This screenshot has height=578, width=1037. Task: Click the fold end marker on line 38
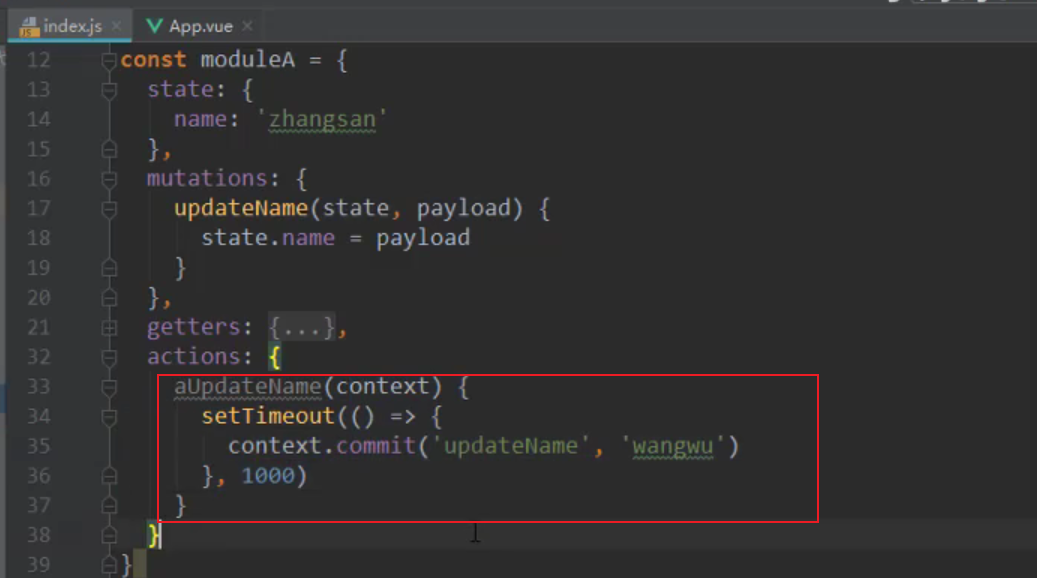click(109, 536)
